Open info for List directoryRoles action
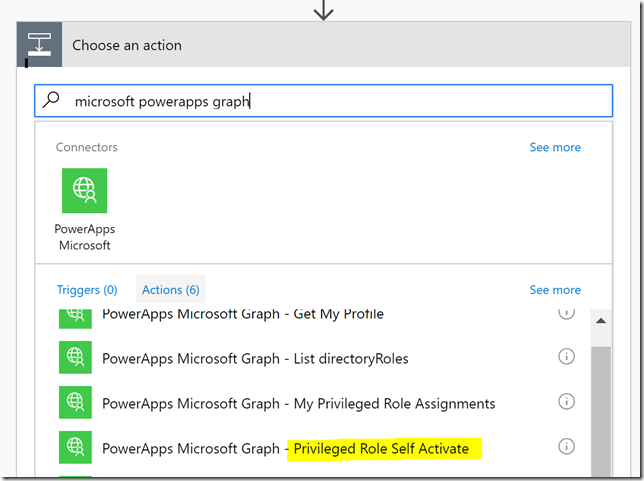Screen dimensions: 644x481 click(566, 357)
